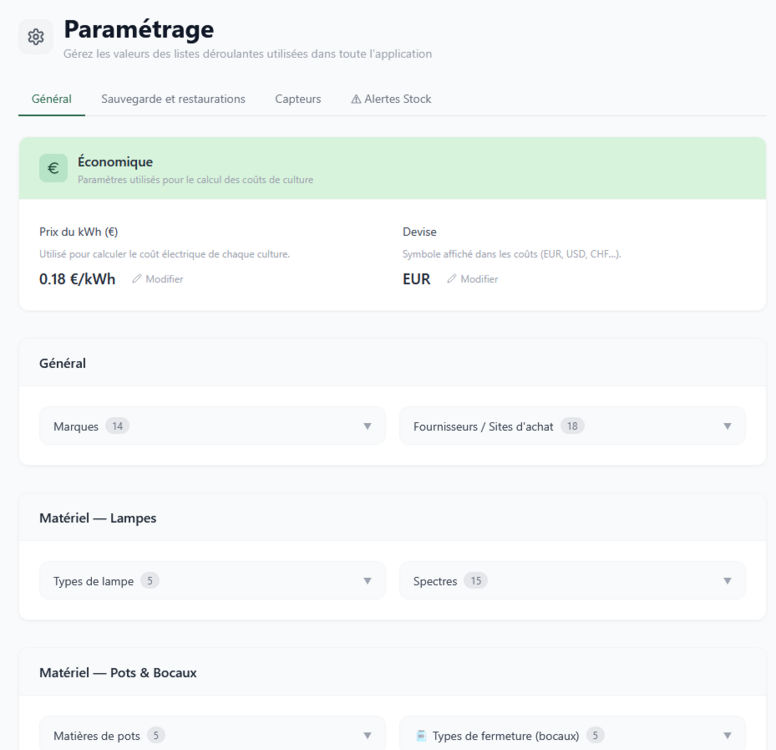Modify the Prix du kWh value
This screenshot has width=776, height=750.
pos(158,279)
